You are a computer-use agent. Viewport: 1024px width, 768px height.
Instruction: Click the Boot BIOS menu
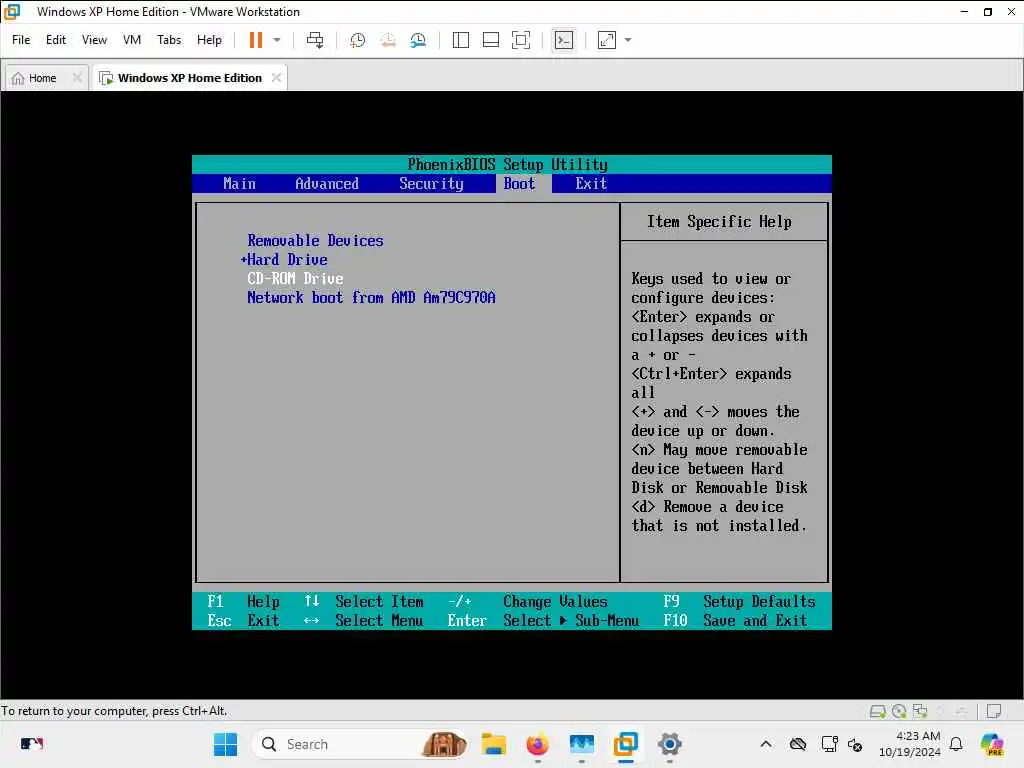click(519, 184)
